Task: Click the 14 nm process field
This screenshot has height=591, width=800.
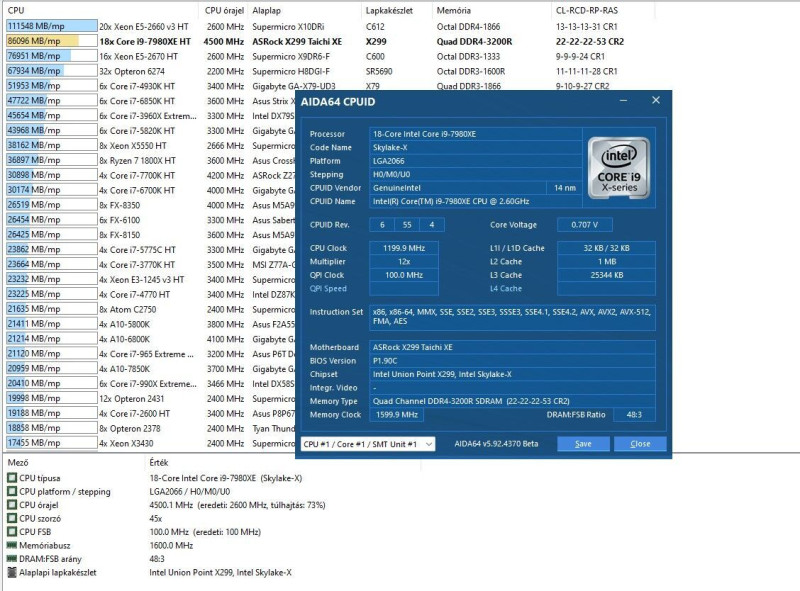Action: tap(565, 188)
